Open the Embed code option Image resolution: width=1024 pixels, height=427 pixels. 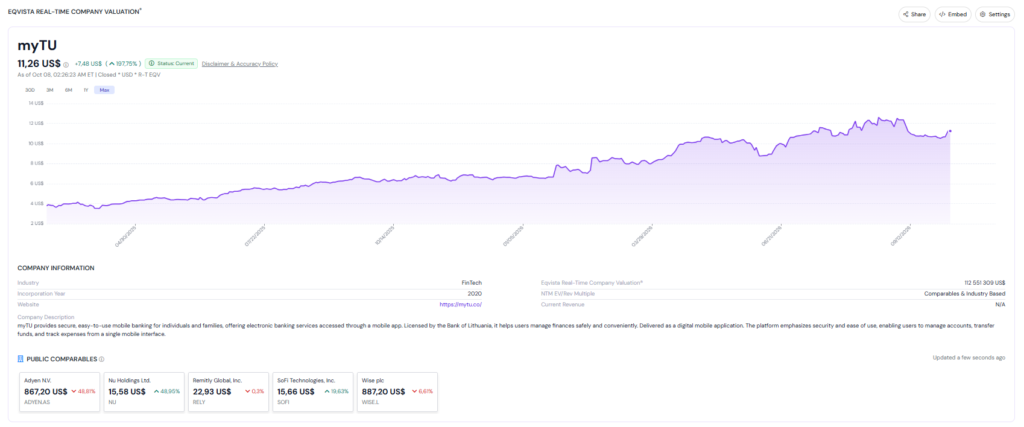(x=953, y=14)
